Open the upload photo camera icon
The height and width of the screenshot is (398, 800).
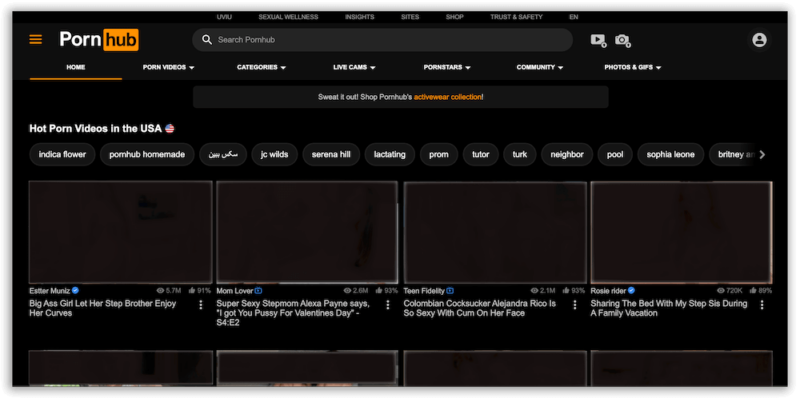pos(622,40)
